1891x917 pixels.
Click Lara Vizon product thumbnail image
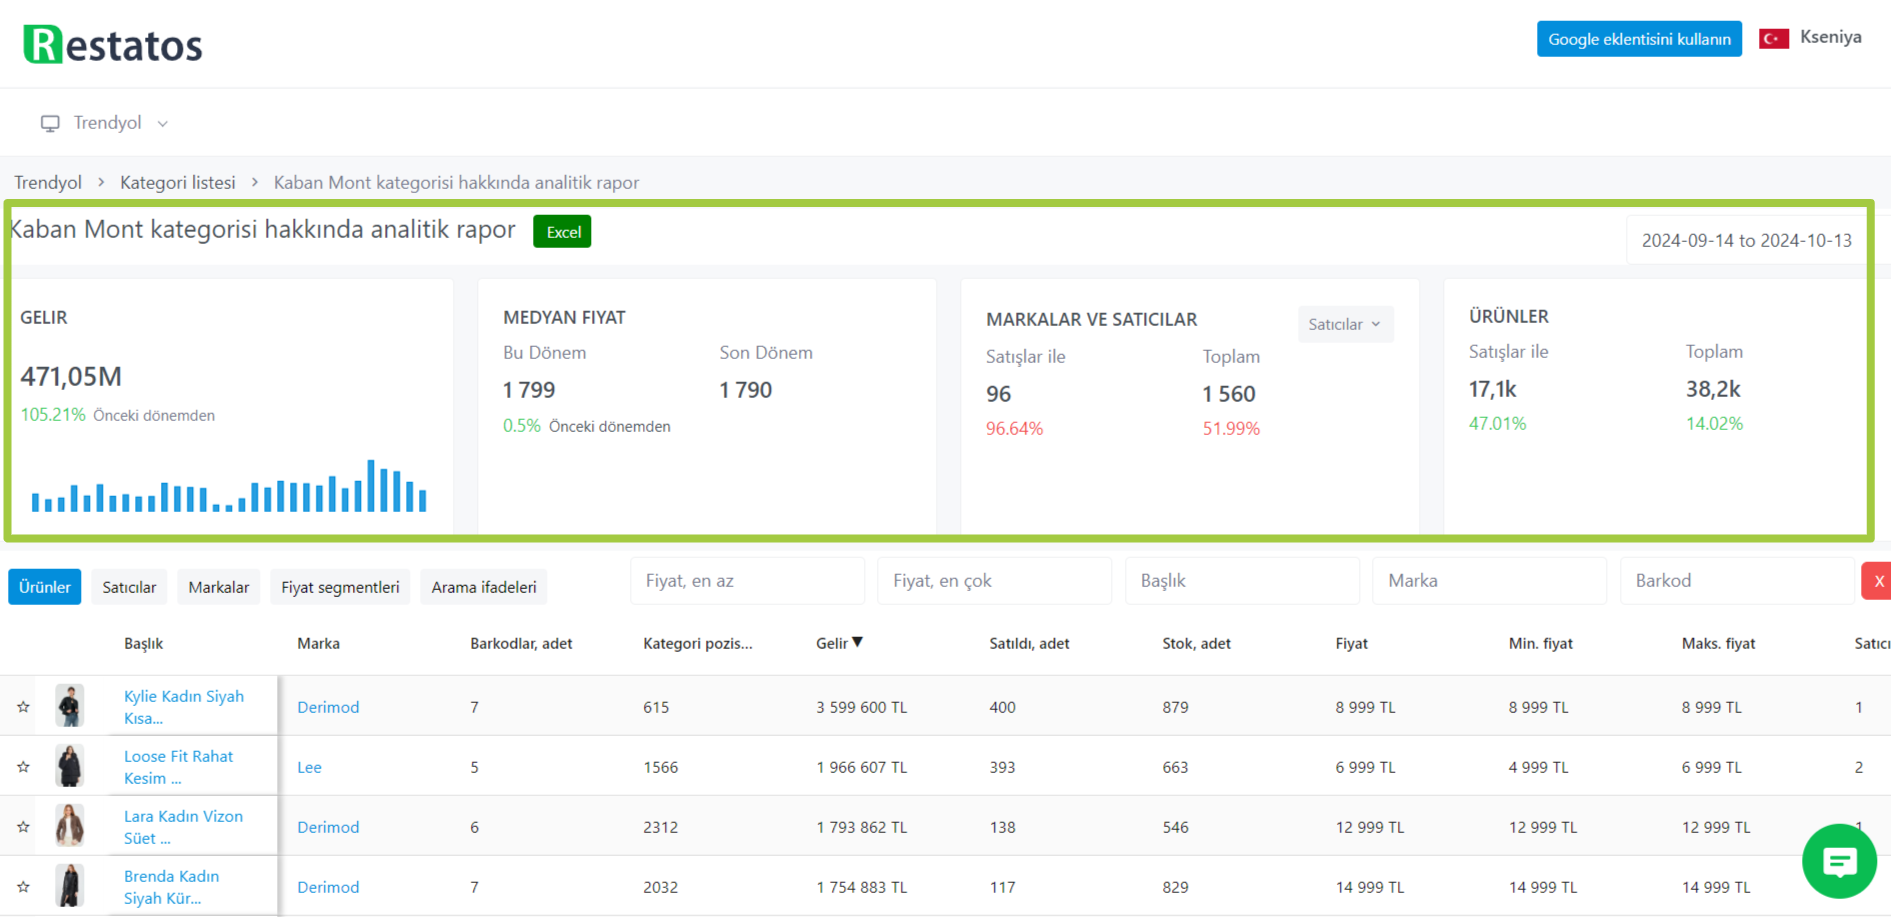coord(69,826)
